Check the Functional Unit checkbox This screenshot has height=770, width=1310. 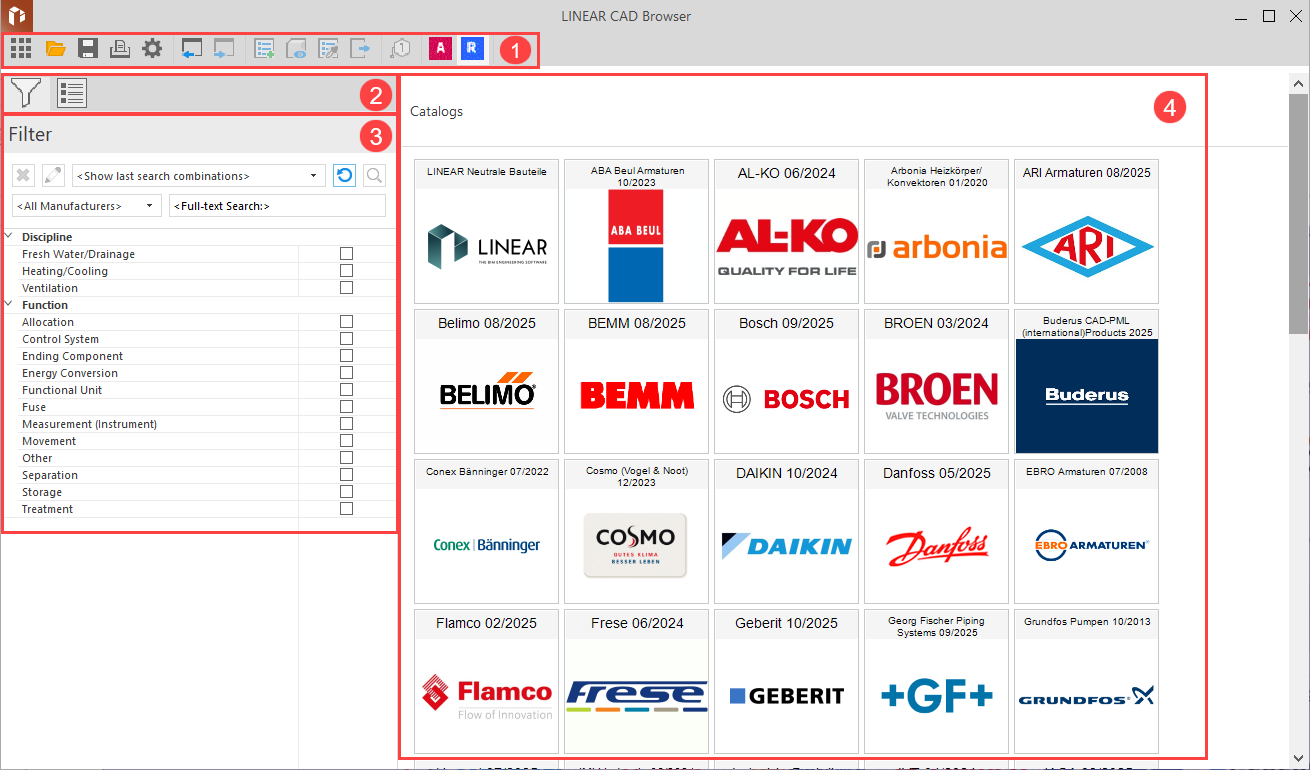[x=347, y=390]
